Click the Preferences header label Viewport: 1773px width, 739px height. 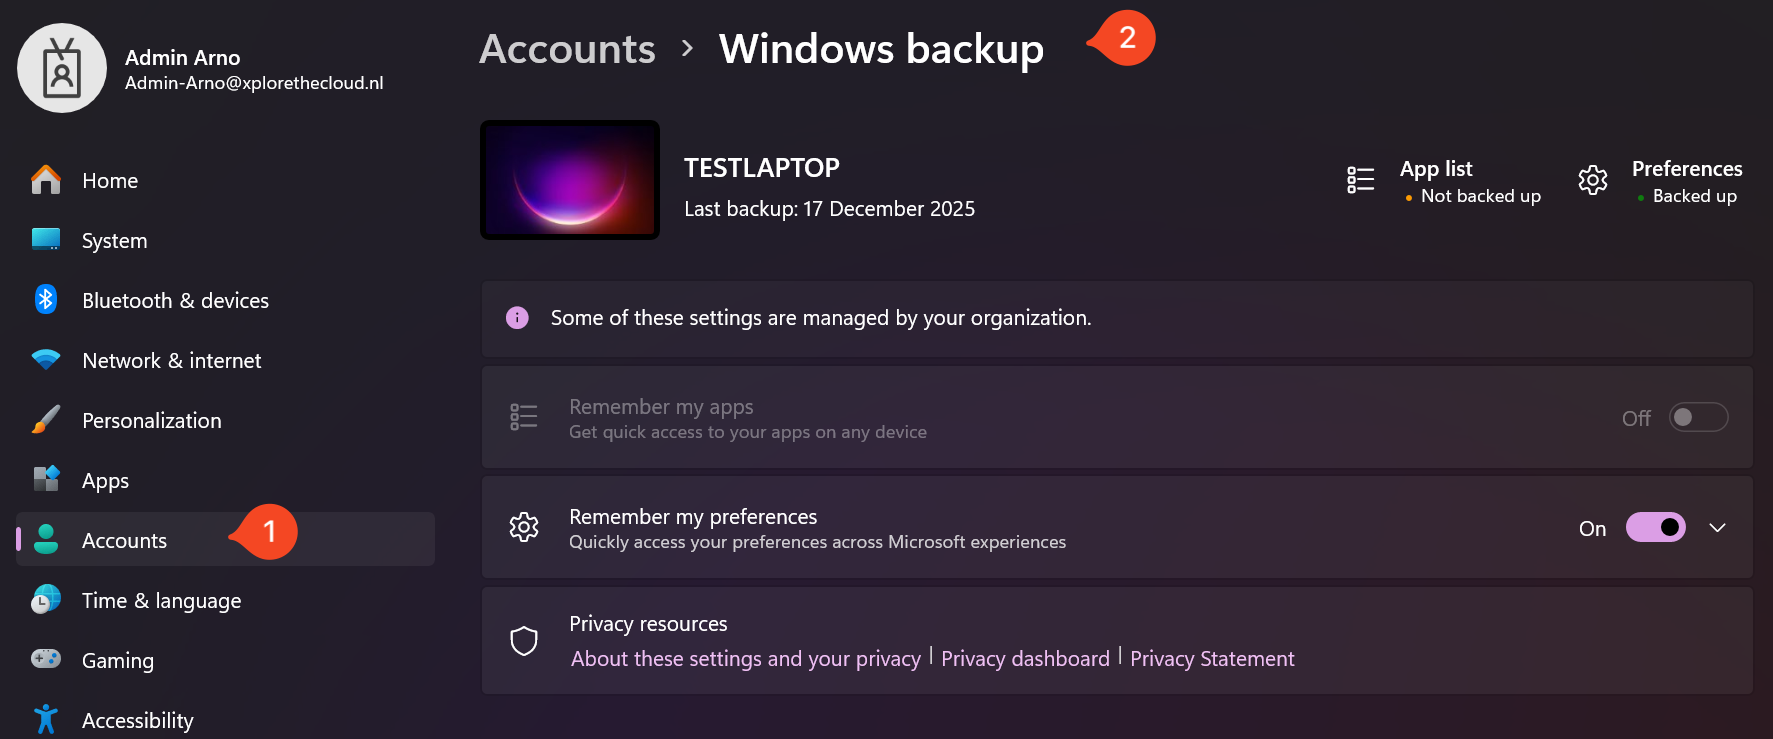coord(1687,169)
